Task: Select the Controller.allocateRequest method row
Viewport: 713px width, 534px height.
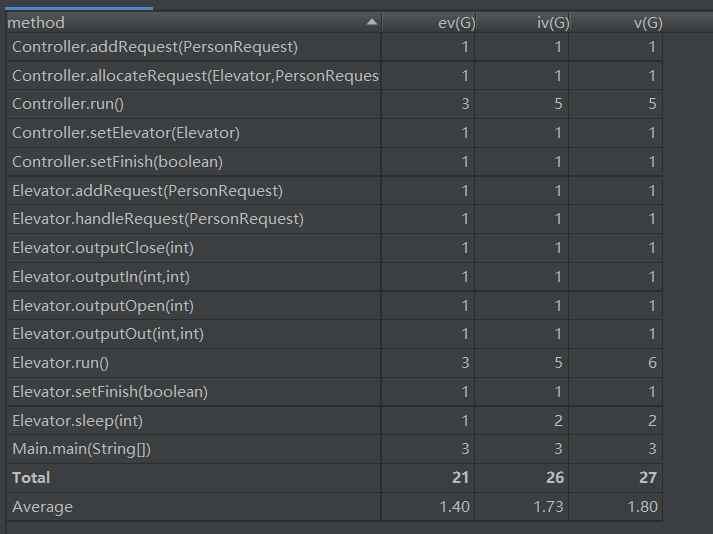Action: [195, 76]
